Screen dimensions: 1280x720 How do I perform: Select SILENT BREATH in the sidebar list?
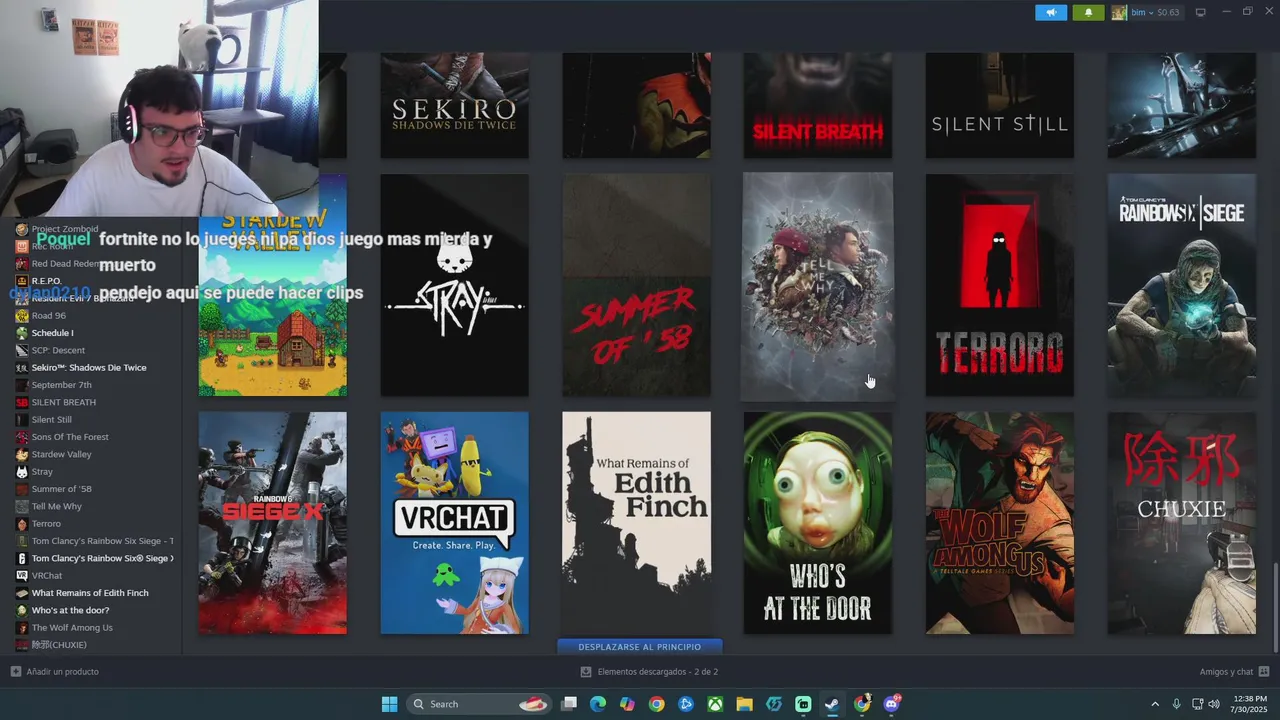[64, 402]
